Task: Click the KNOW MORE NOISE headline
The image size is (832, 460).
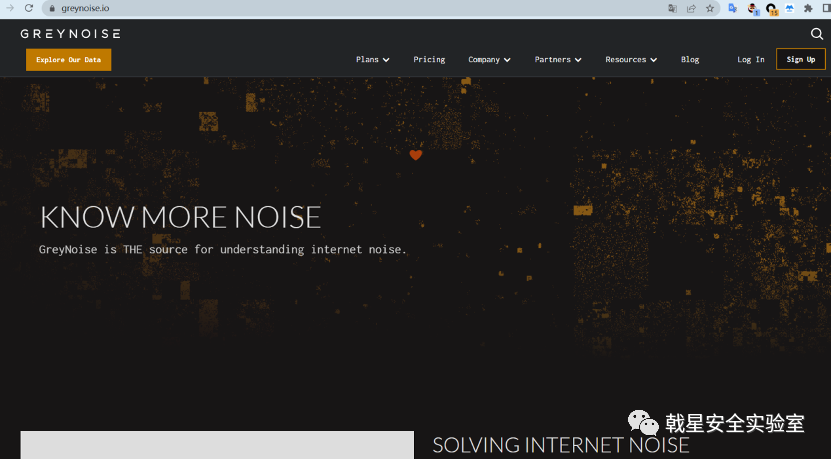Action: (x=180, y=218)
